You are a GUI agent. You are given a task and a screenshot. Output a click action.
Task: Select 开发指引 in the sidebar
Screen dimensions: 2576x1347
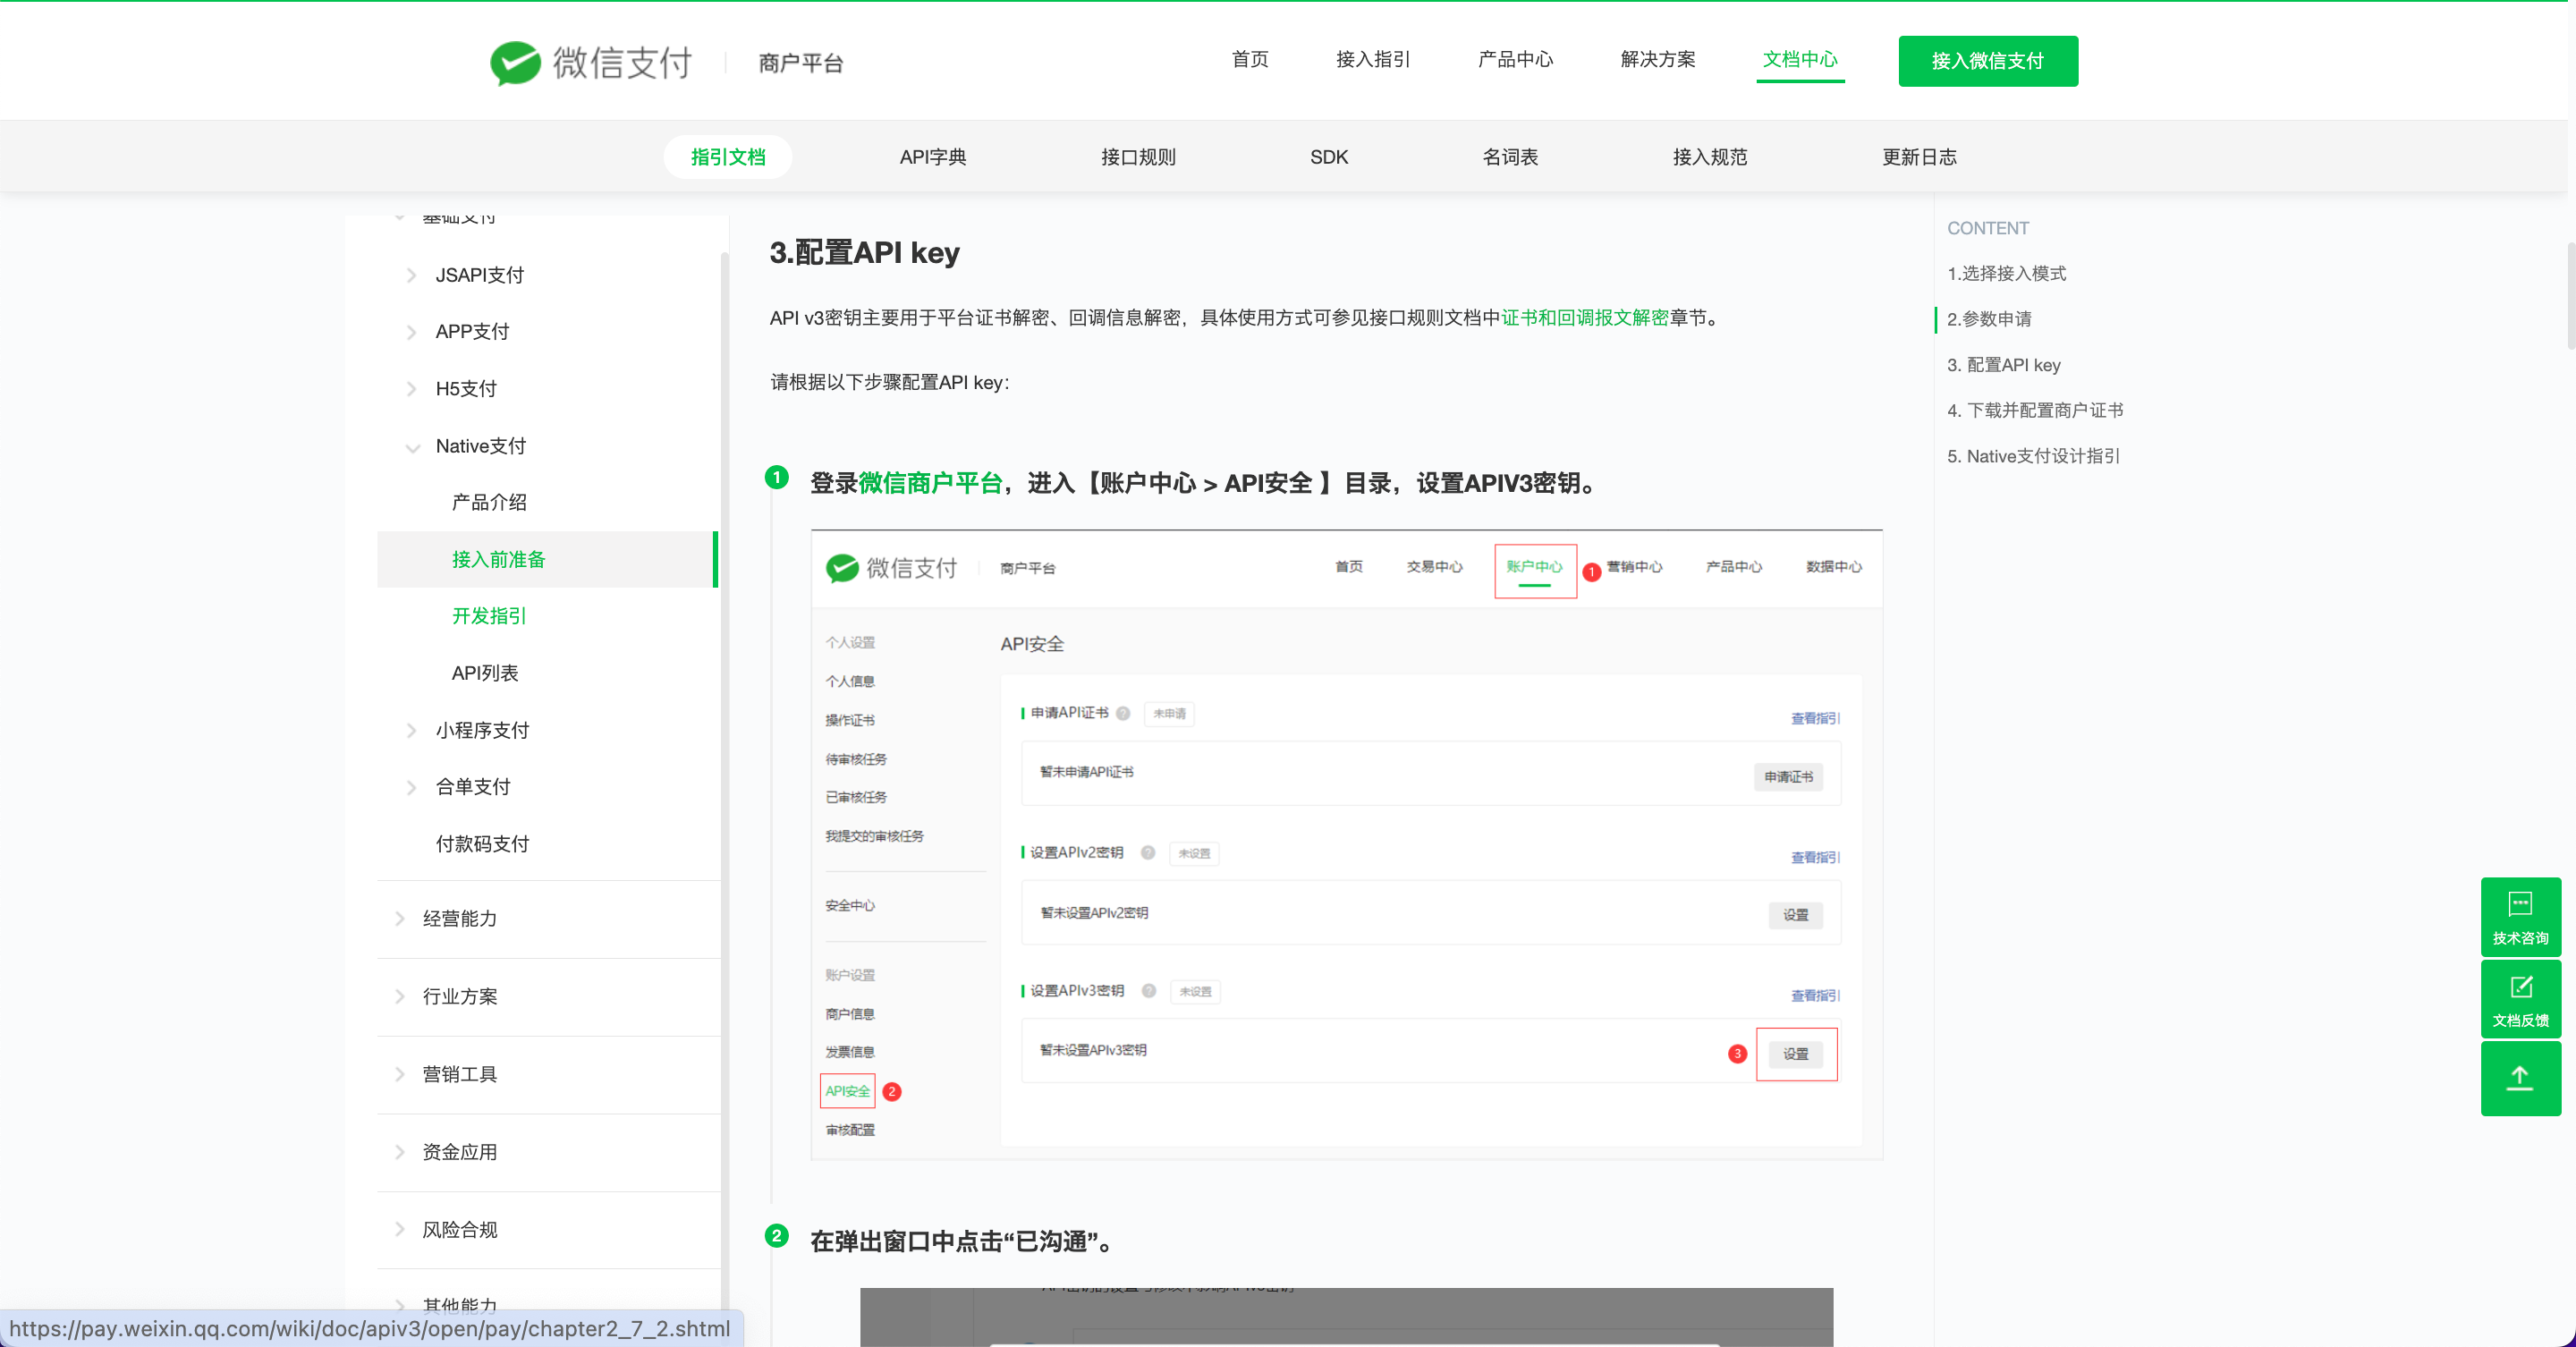(489, 616)
